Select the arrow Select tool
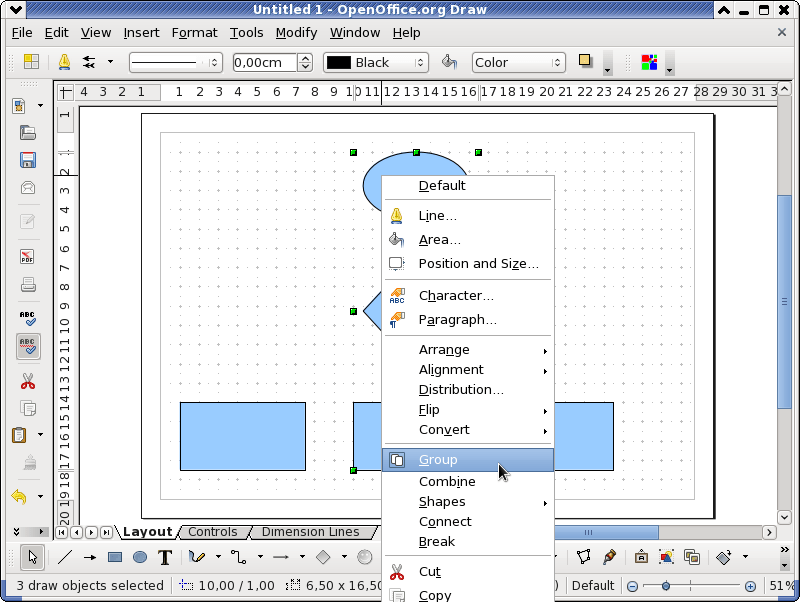The height and width of the screenshot is (602, 800). pyautogui.click(x=33, y=557)
